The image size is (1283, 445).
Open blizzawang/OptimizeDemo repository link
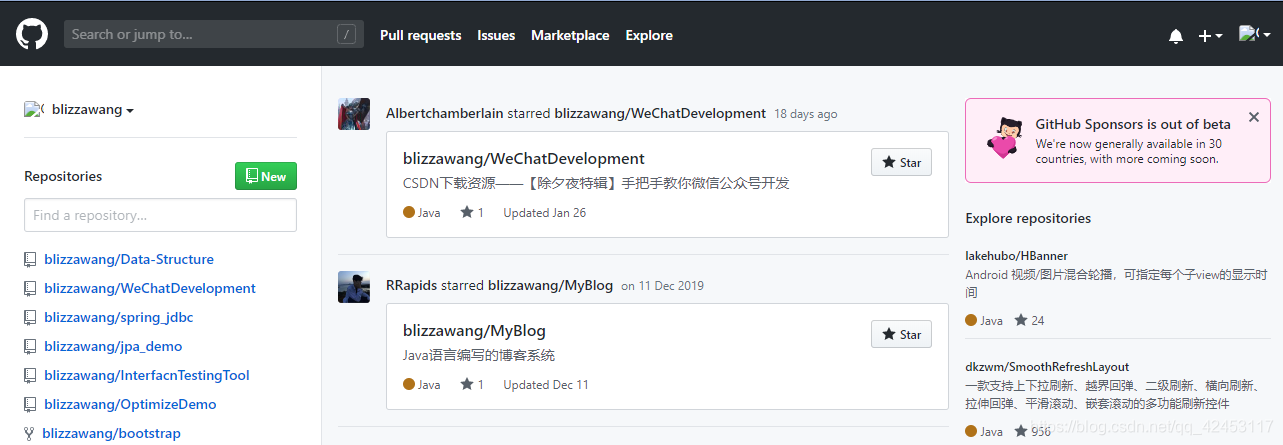[130, 404]
